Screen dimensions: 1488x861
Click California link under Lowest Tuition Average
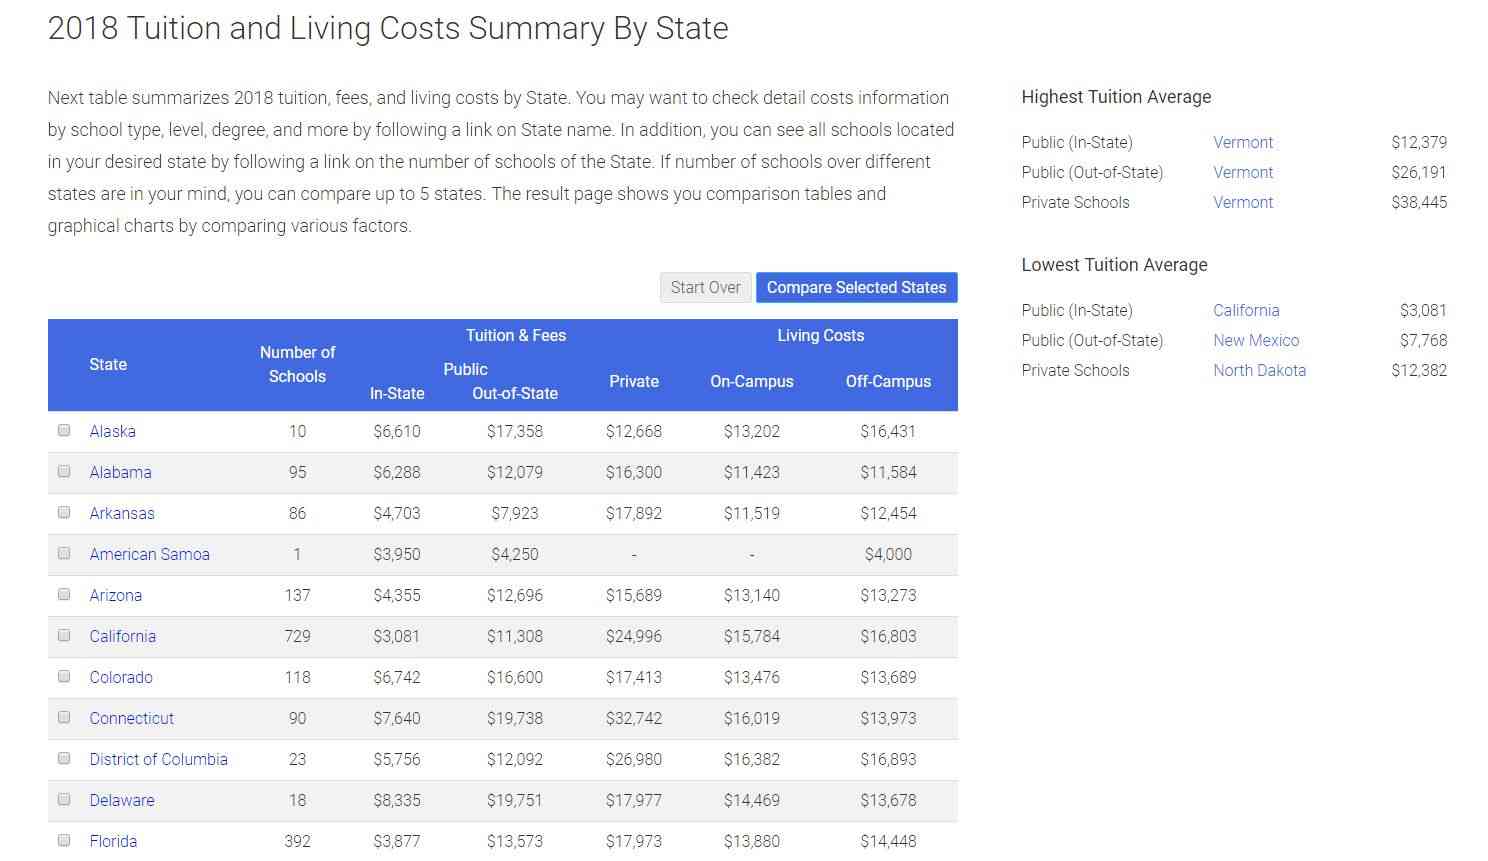[1246, 310]
